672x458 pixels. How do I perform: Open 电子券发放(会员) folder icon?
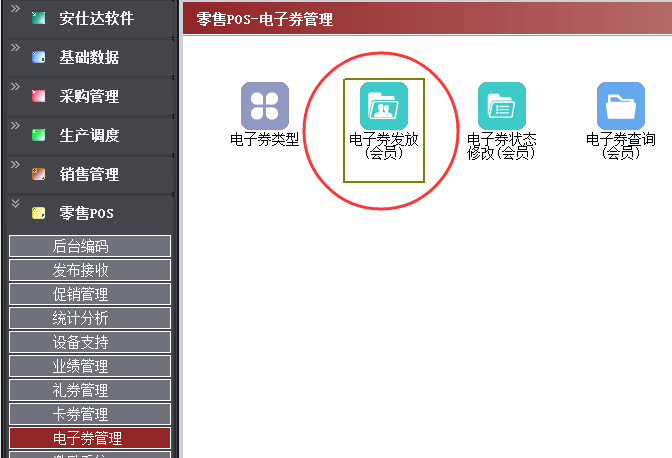[x=384, y=106]
